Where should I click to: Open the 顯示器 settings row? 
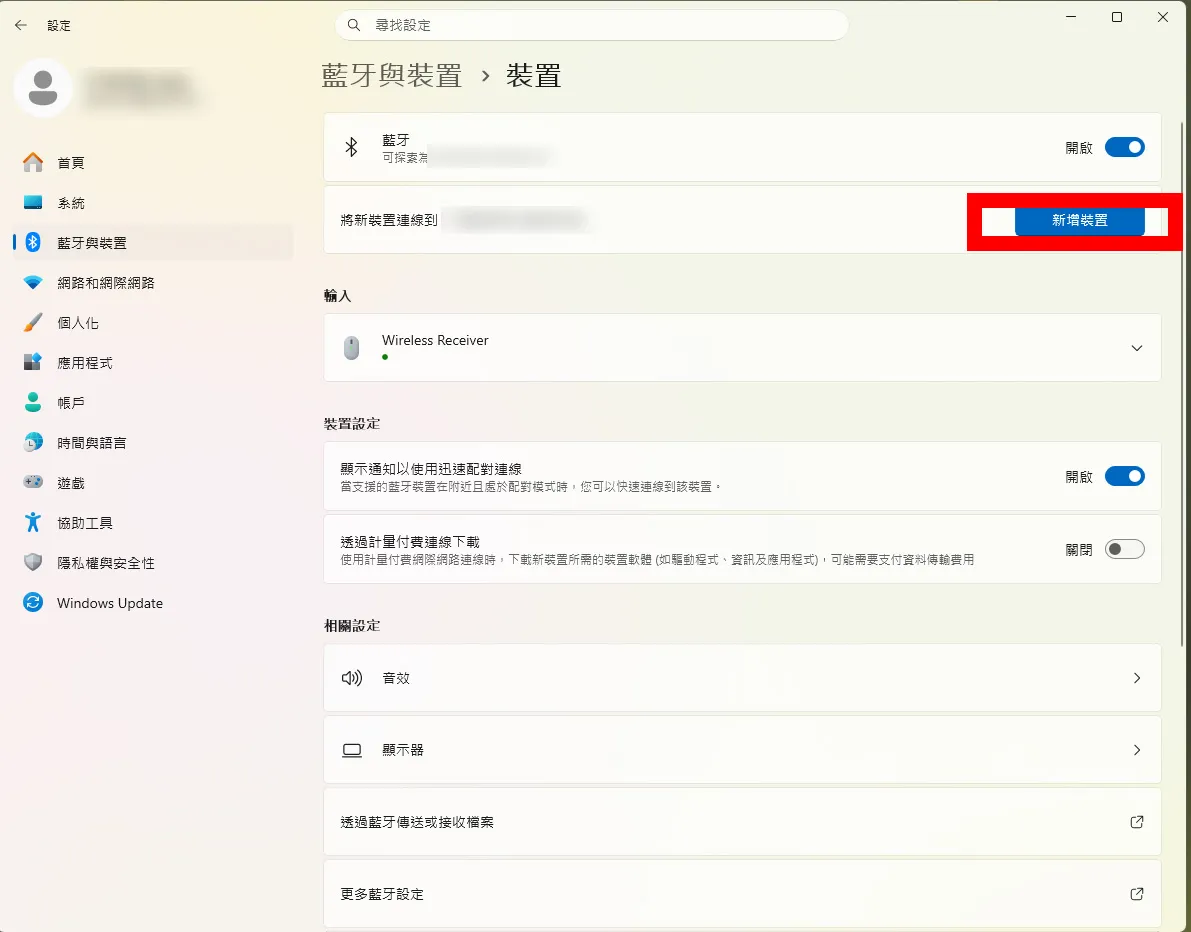coord(742,750)
